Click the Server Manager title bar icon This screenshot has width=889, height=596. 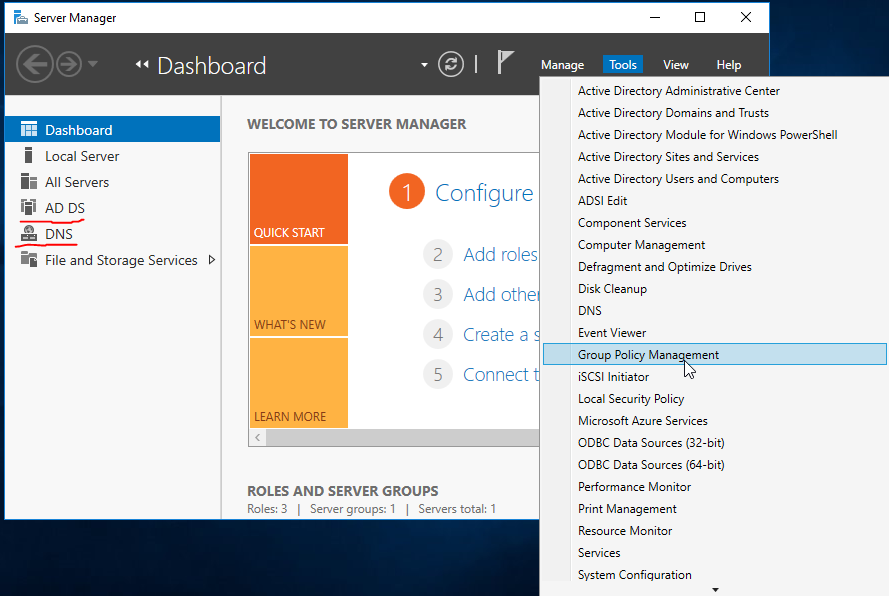[21, 18]
